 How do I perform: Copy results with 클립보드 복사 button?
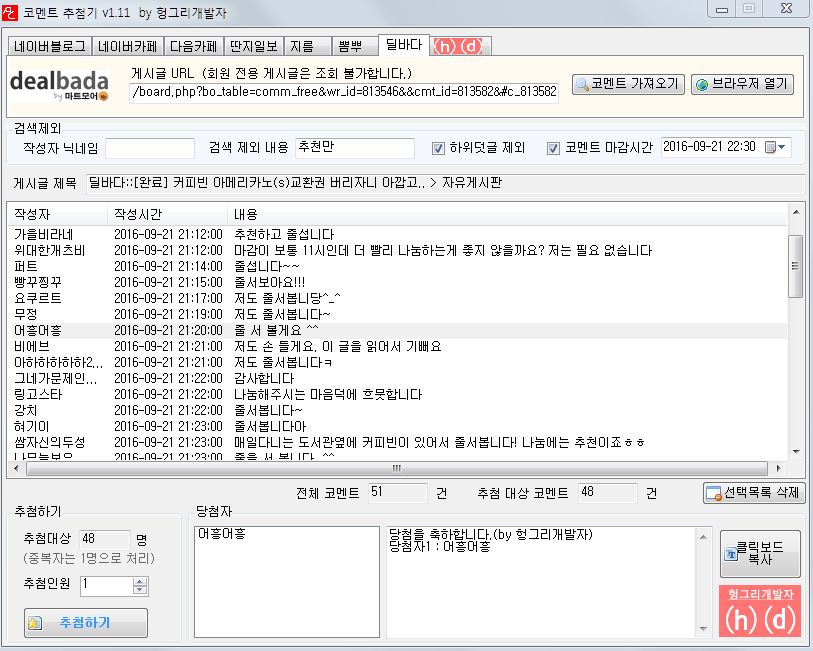point(760,554)
